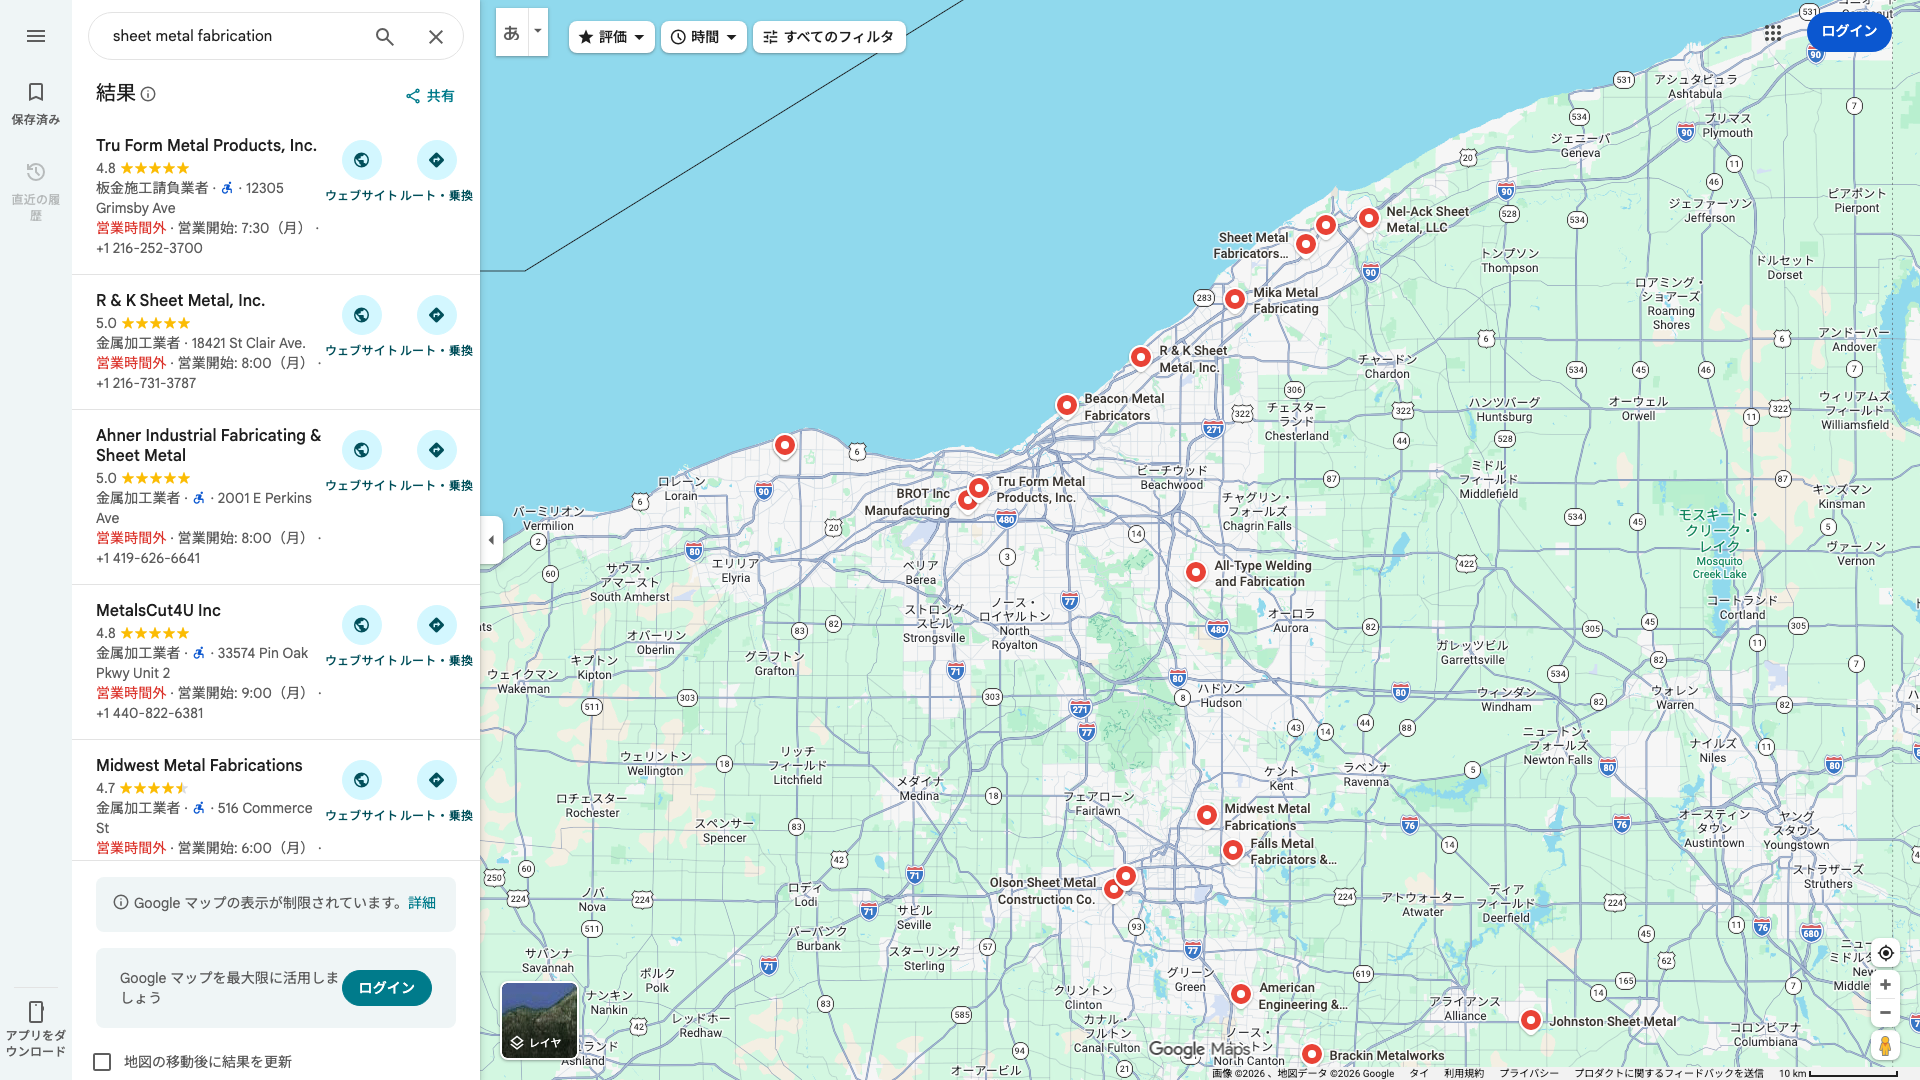Toggle the Layers map view thumbnail
Screen dimensions: 1920x1080
pyautogui.click(x=539, y=1020)
